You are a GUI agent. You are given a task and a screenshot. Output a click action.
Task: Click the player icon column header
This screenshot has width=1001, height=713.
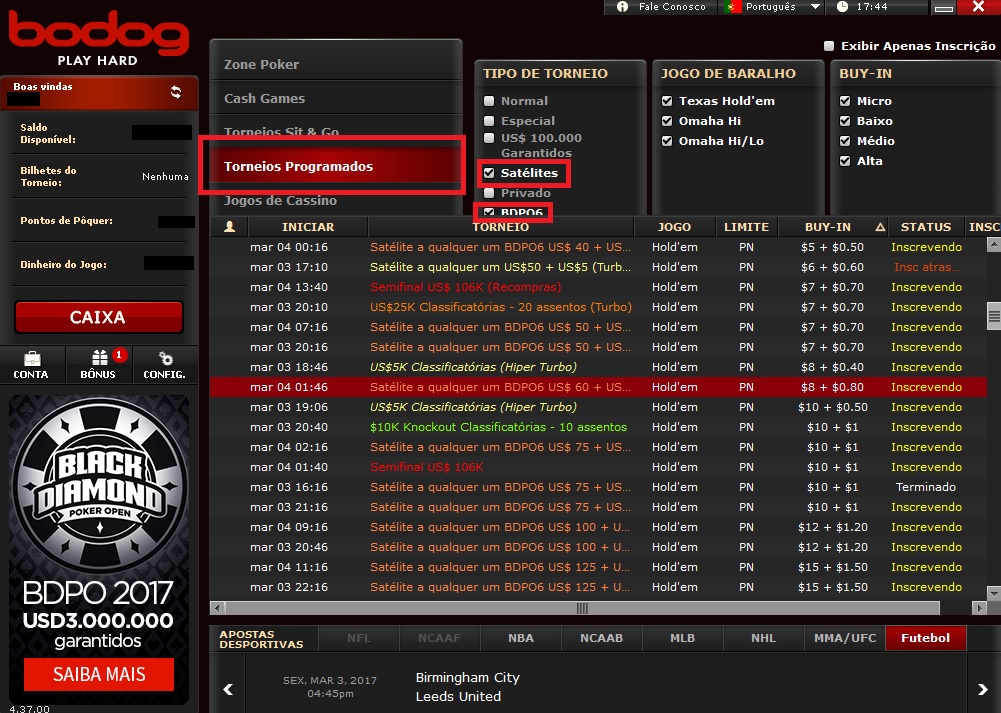[x=230, y=227]
